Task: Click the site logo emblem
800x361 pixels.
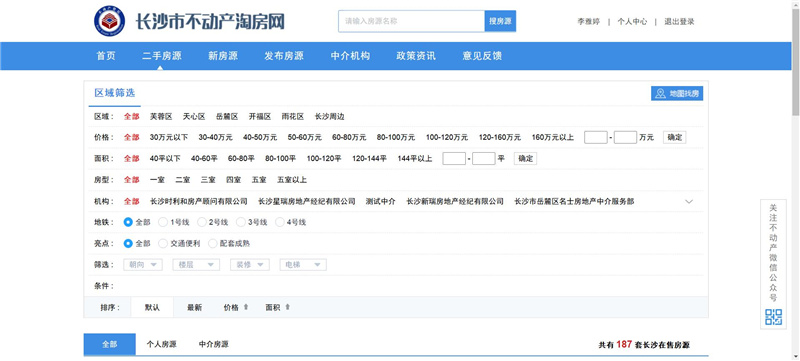Action: click(109, 21)
